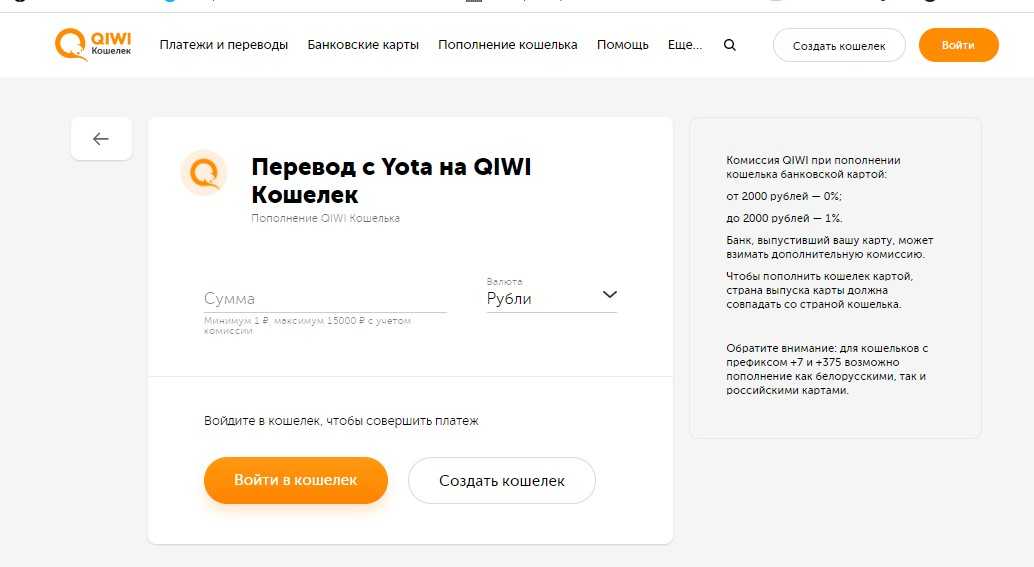Click the Комиссия QIWI information text
Viewport: 1034px width, 567px height.
click(x=813, y=167)
